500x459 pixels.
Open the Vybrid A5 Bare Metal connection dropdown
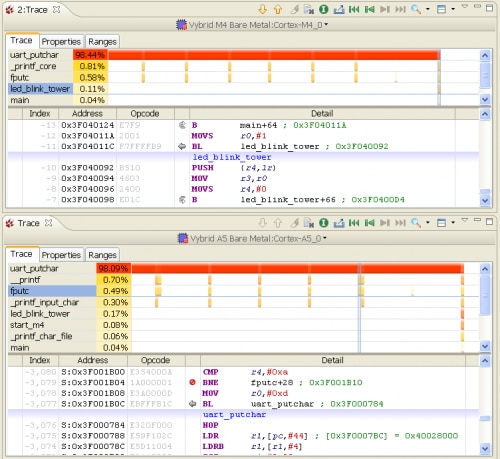point(325,238)
